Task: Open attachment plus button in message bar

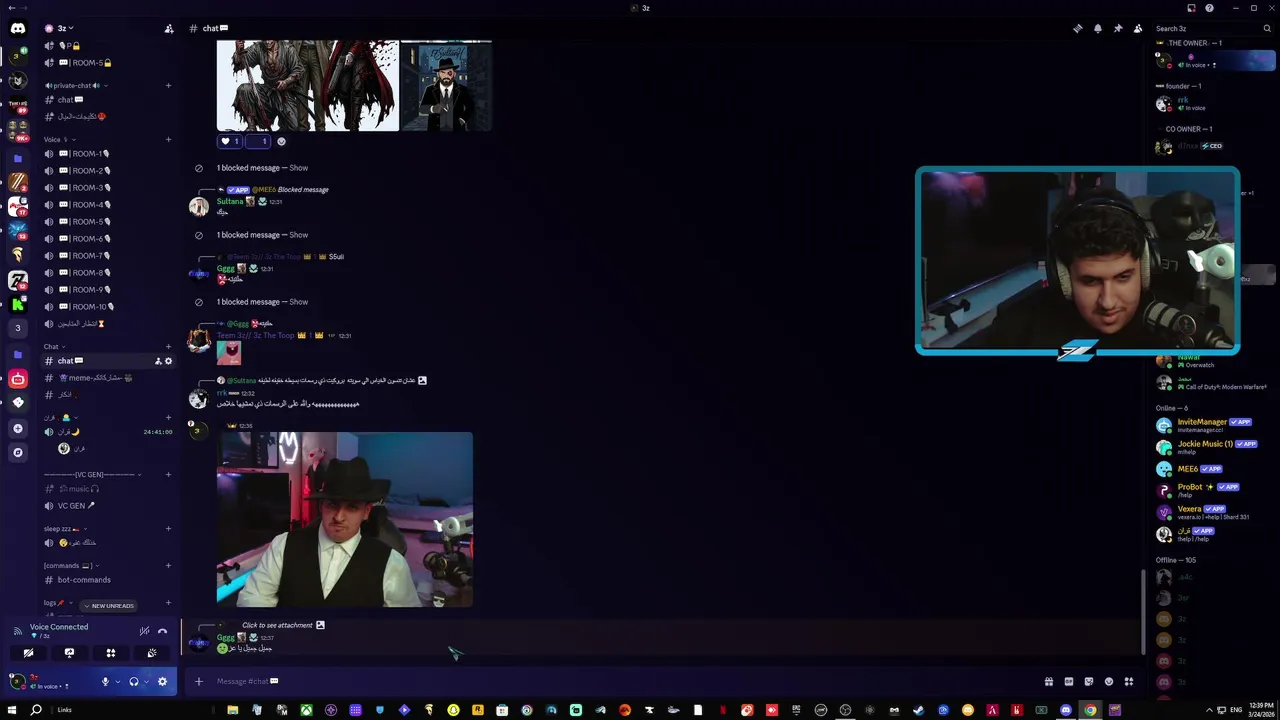Action: pyautogui.click(x=198, y=681)
